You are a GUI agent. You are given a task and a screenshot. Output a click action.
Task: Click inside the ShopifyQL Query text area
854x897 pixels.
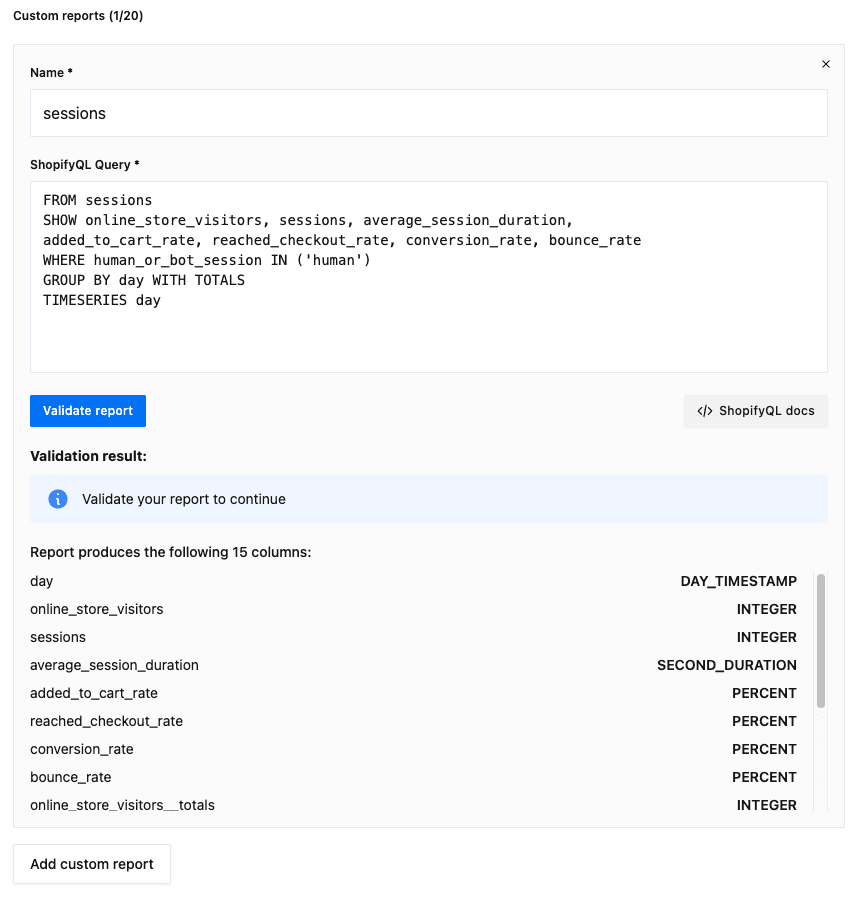428,277
